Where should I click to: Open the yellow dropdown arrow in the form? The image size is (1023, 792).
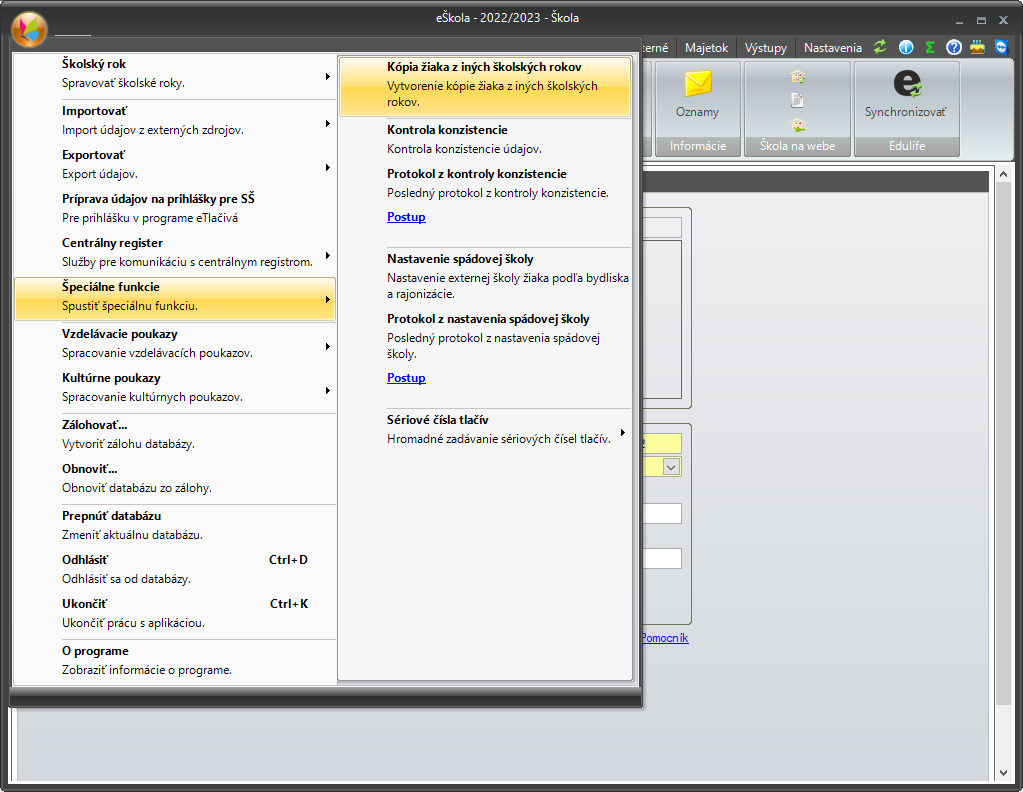(671, 467)
